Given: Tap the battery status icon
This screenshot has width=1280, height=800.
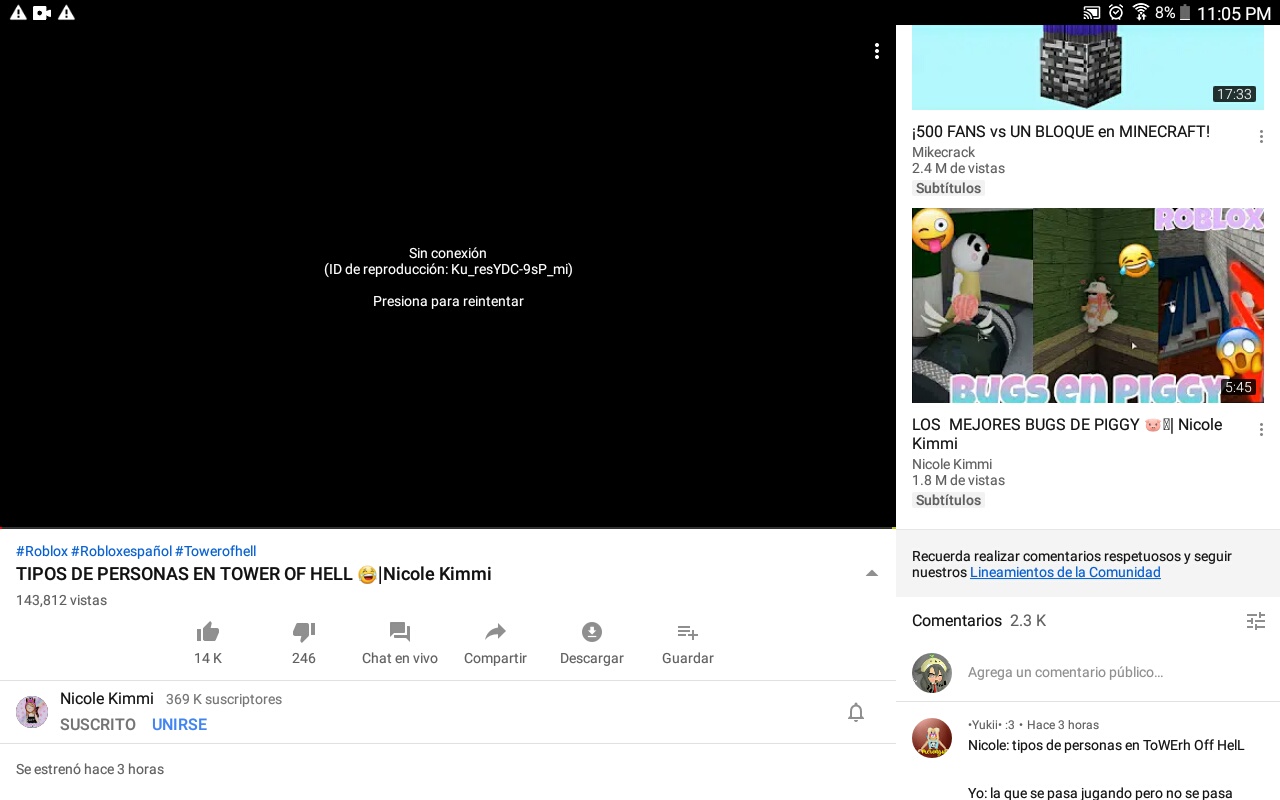Looking at the screenshot, I should pyautogui.click(x=1185, y=13).
